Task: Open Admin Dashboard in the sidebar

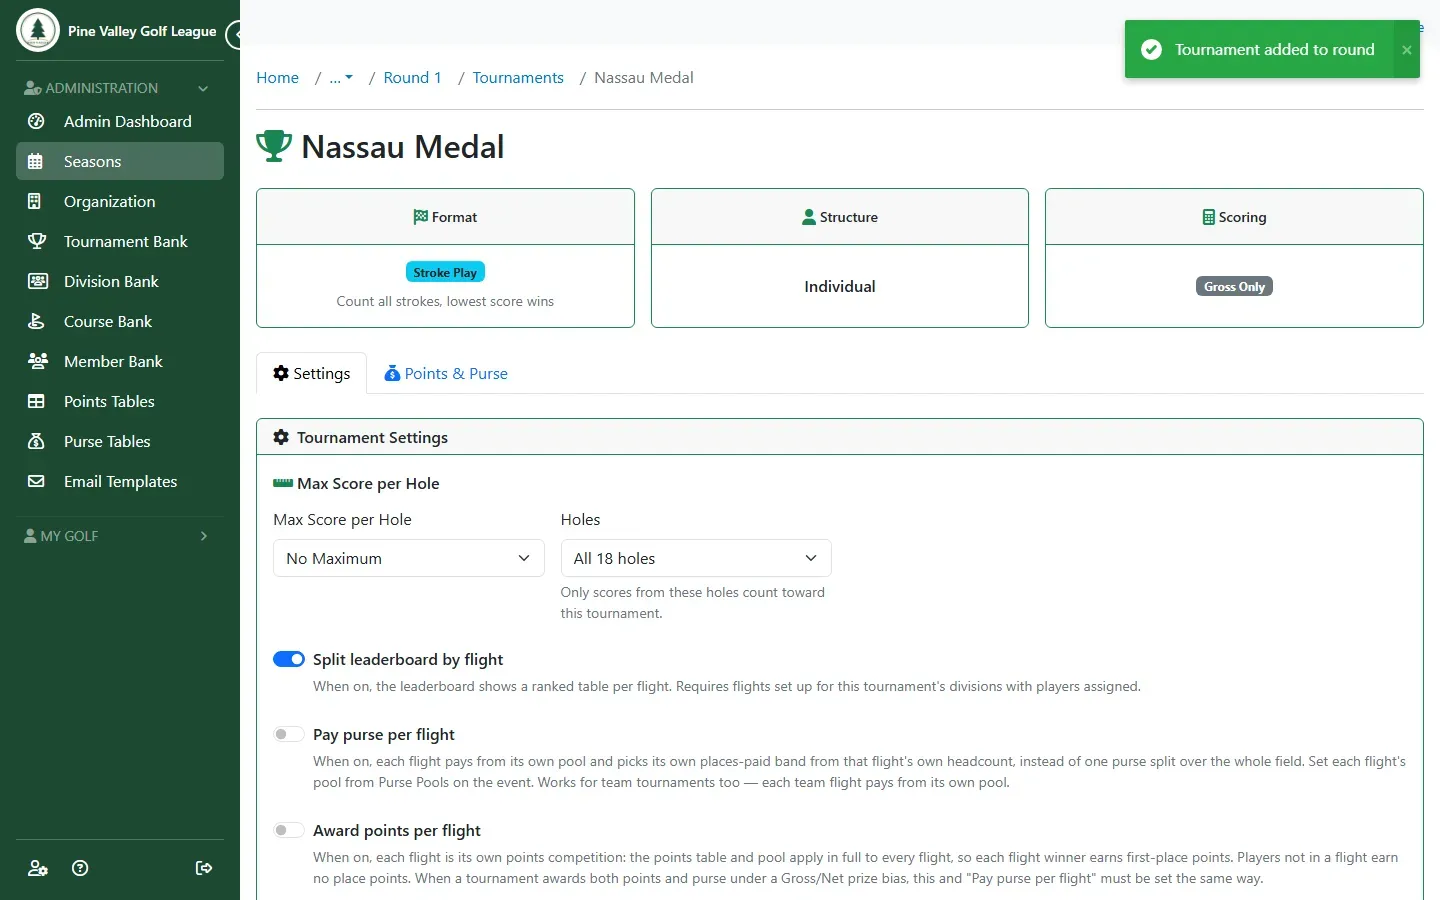Action: pyautogui.click(x=120, y=121)
